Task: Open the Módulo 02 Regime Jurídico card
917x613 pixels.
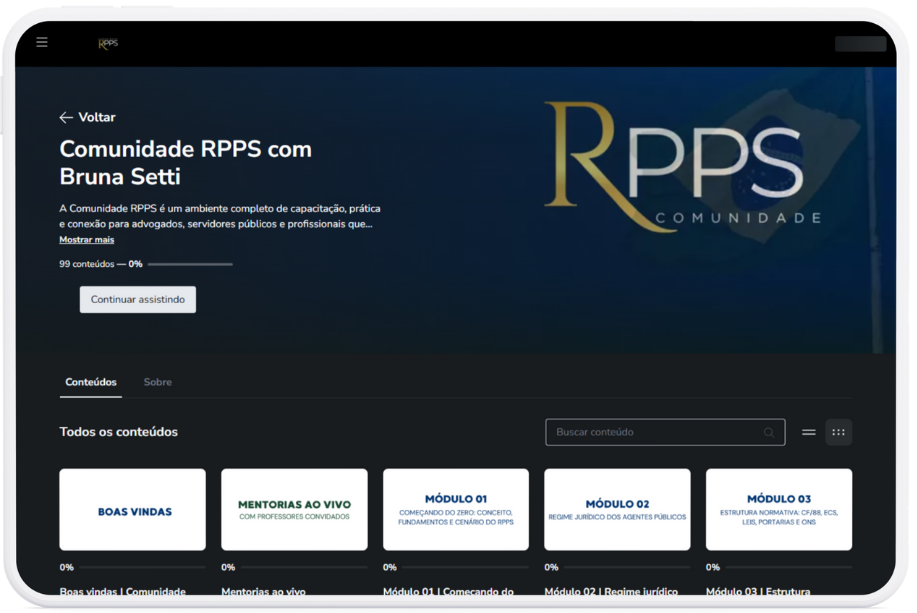Action: [x=617, y=509]
